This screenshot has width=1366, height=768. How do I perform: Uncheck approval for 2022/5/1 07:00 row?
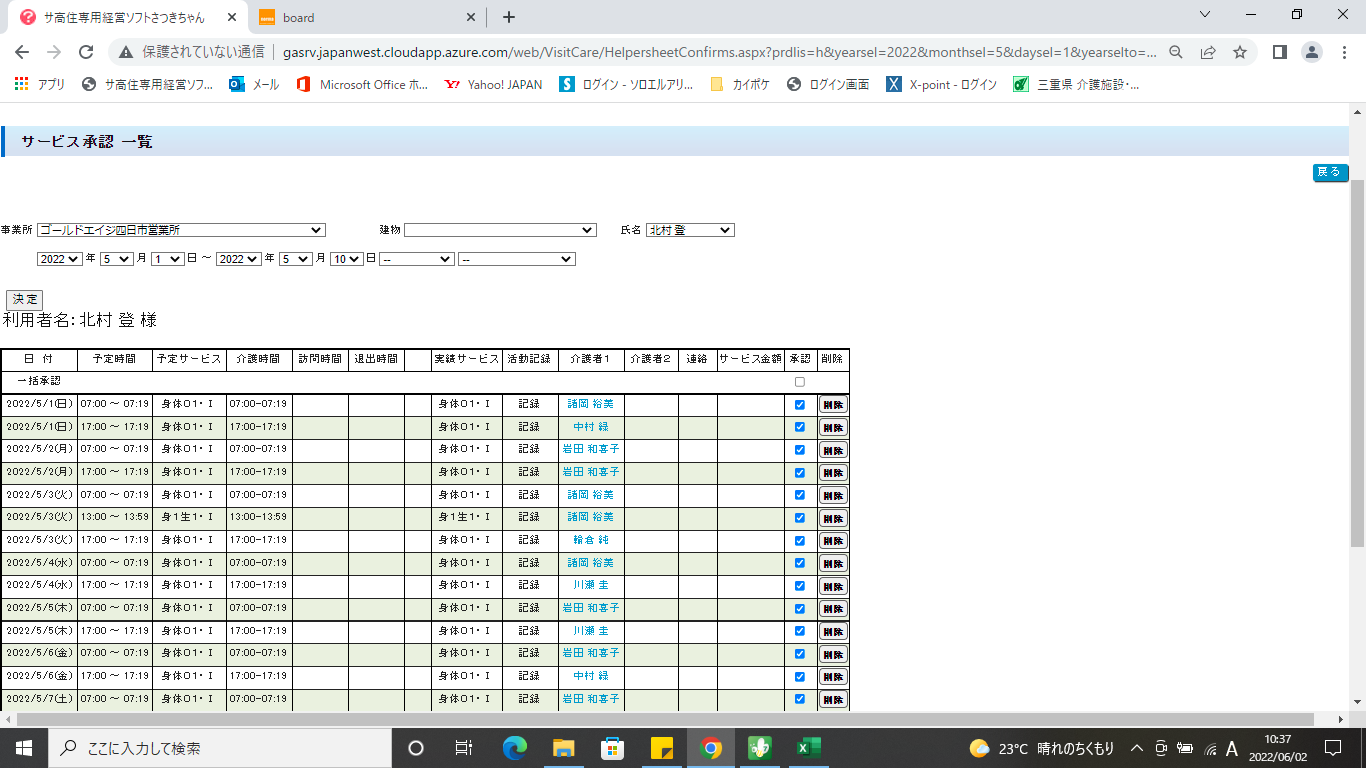pyautogui.click(x=799, y=405)
